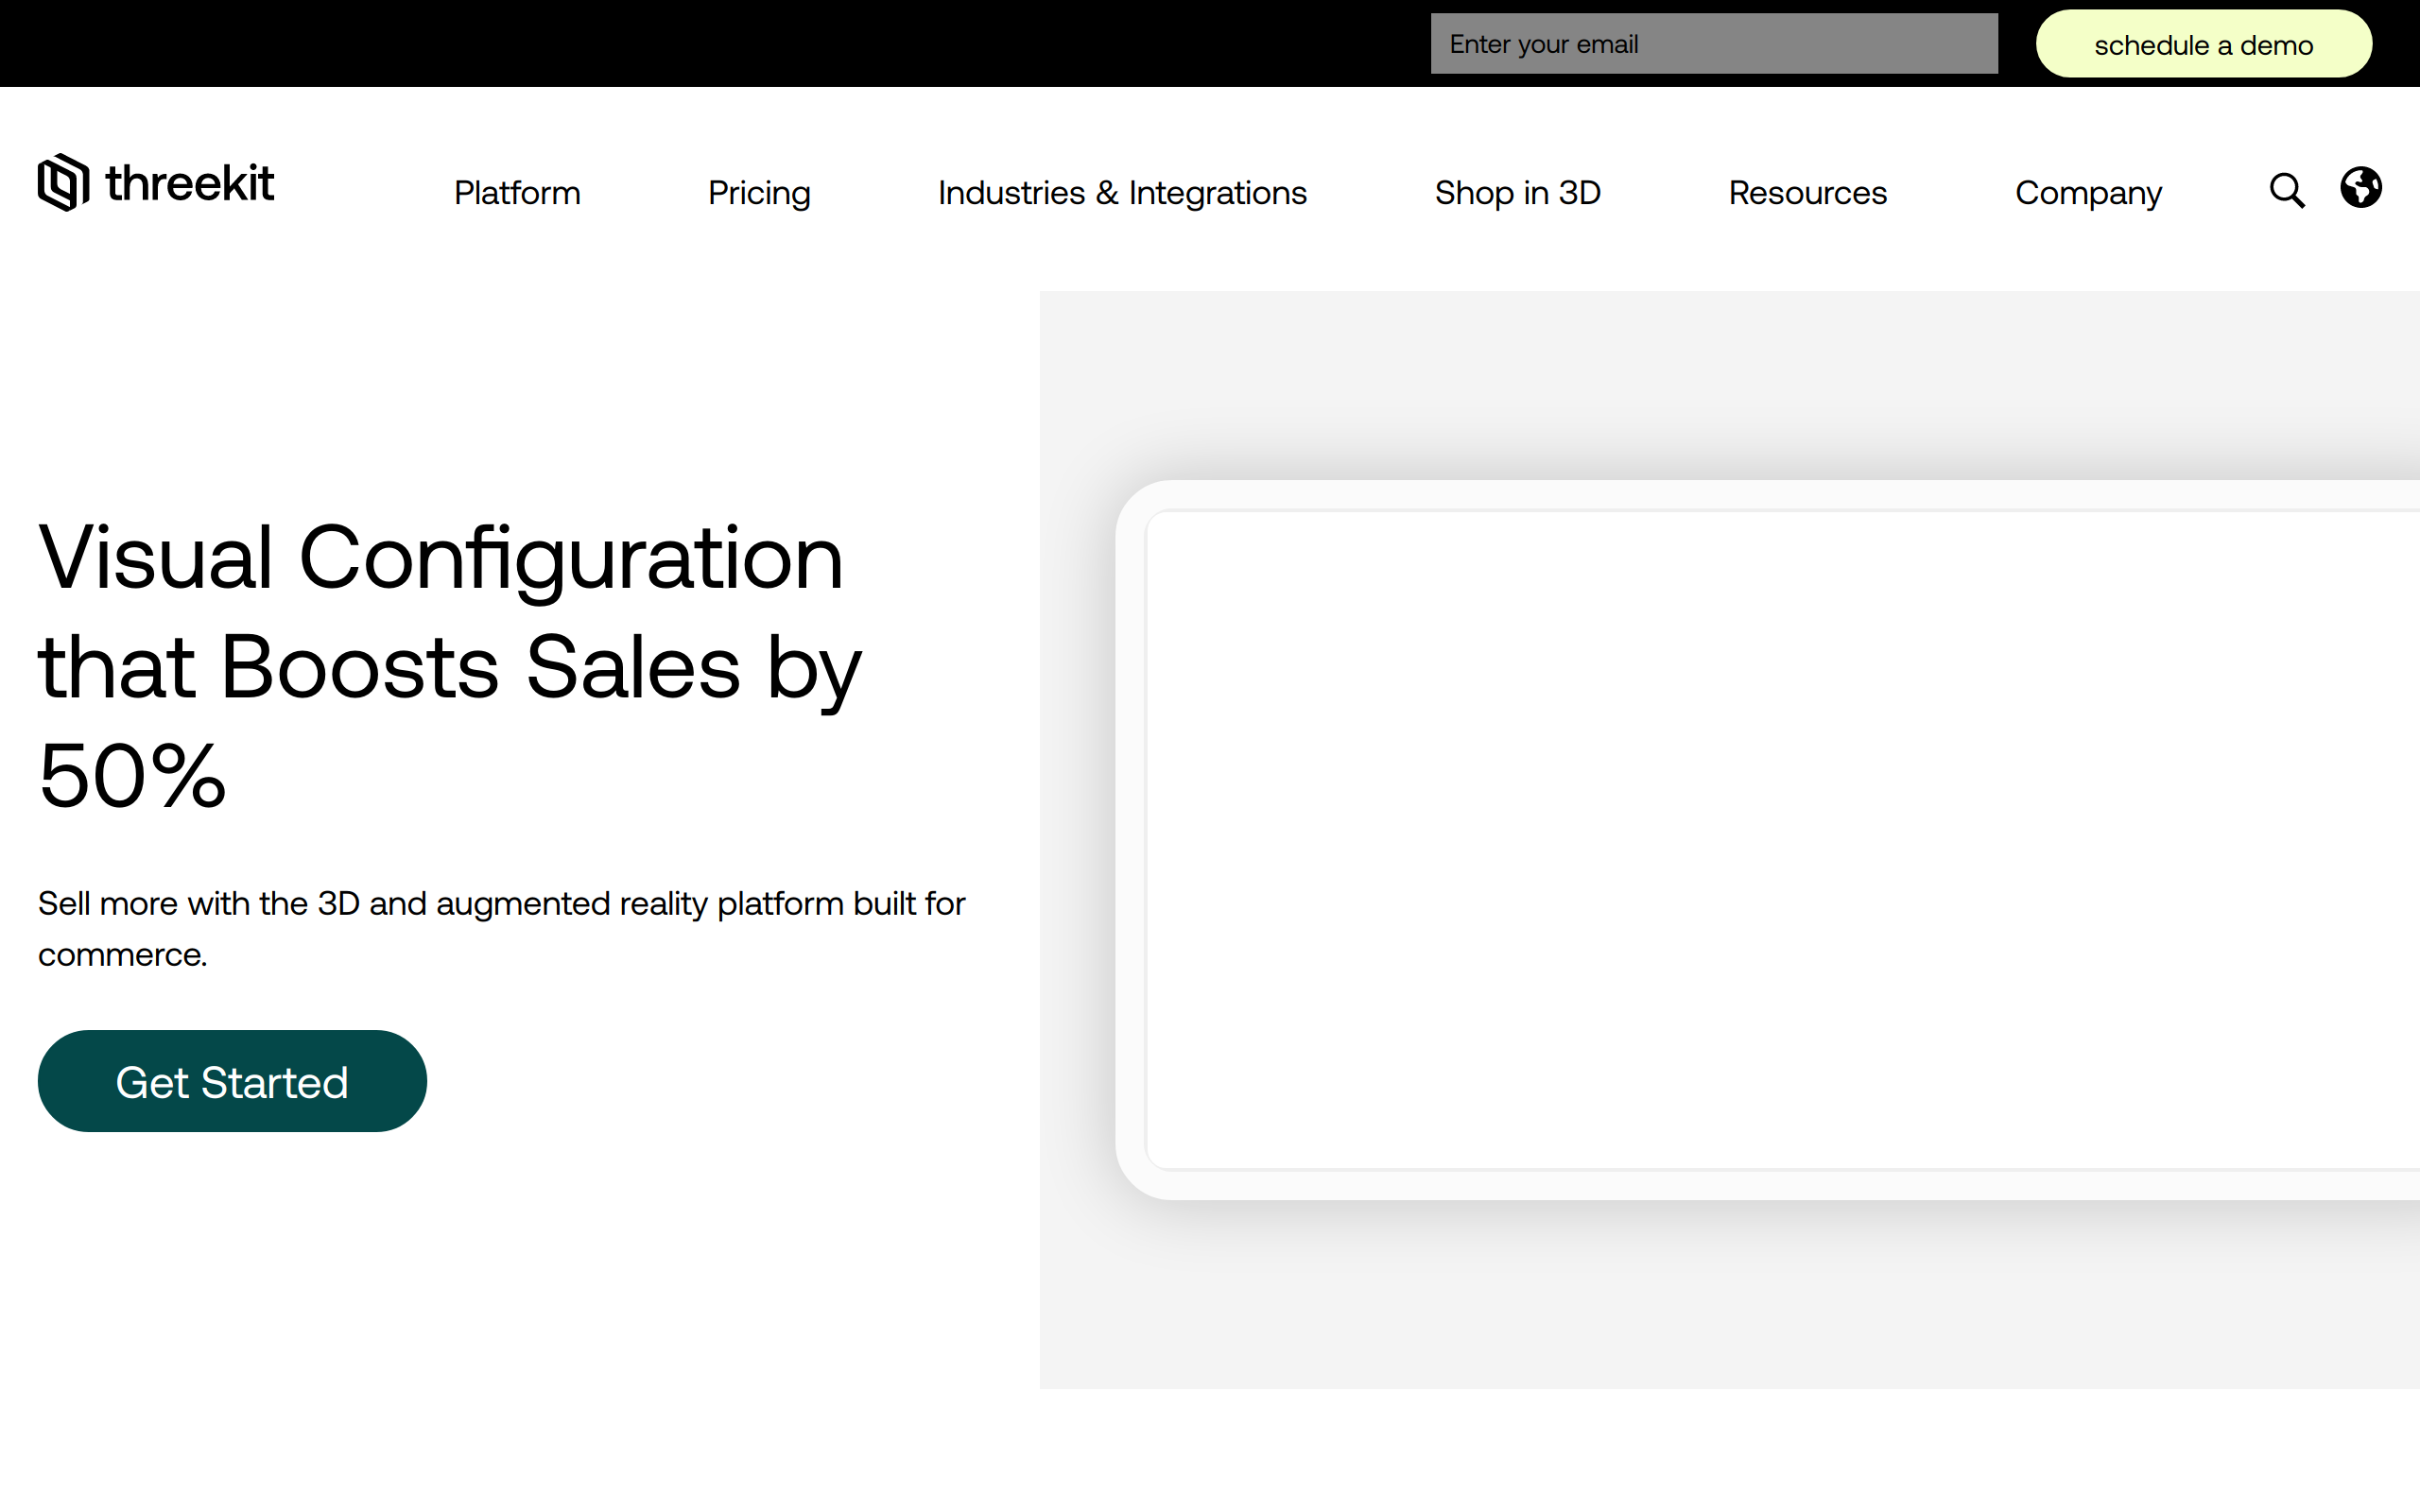Click the Sell more with 3D paragraph
This screenshot has height=1512, width=2420.
click(x=500, y=904)
